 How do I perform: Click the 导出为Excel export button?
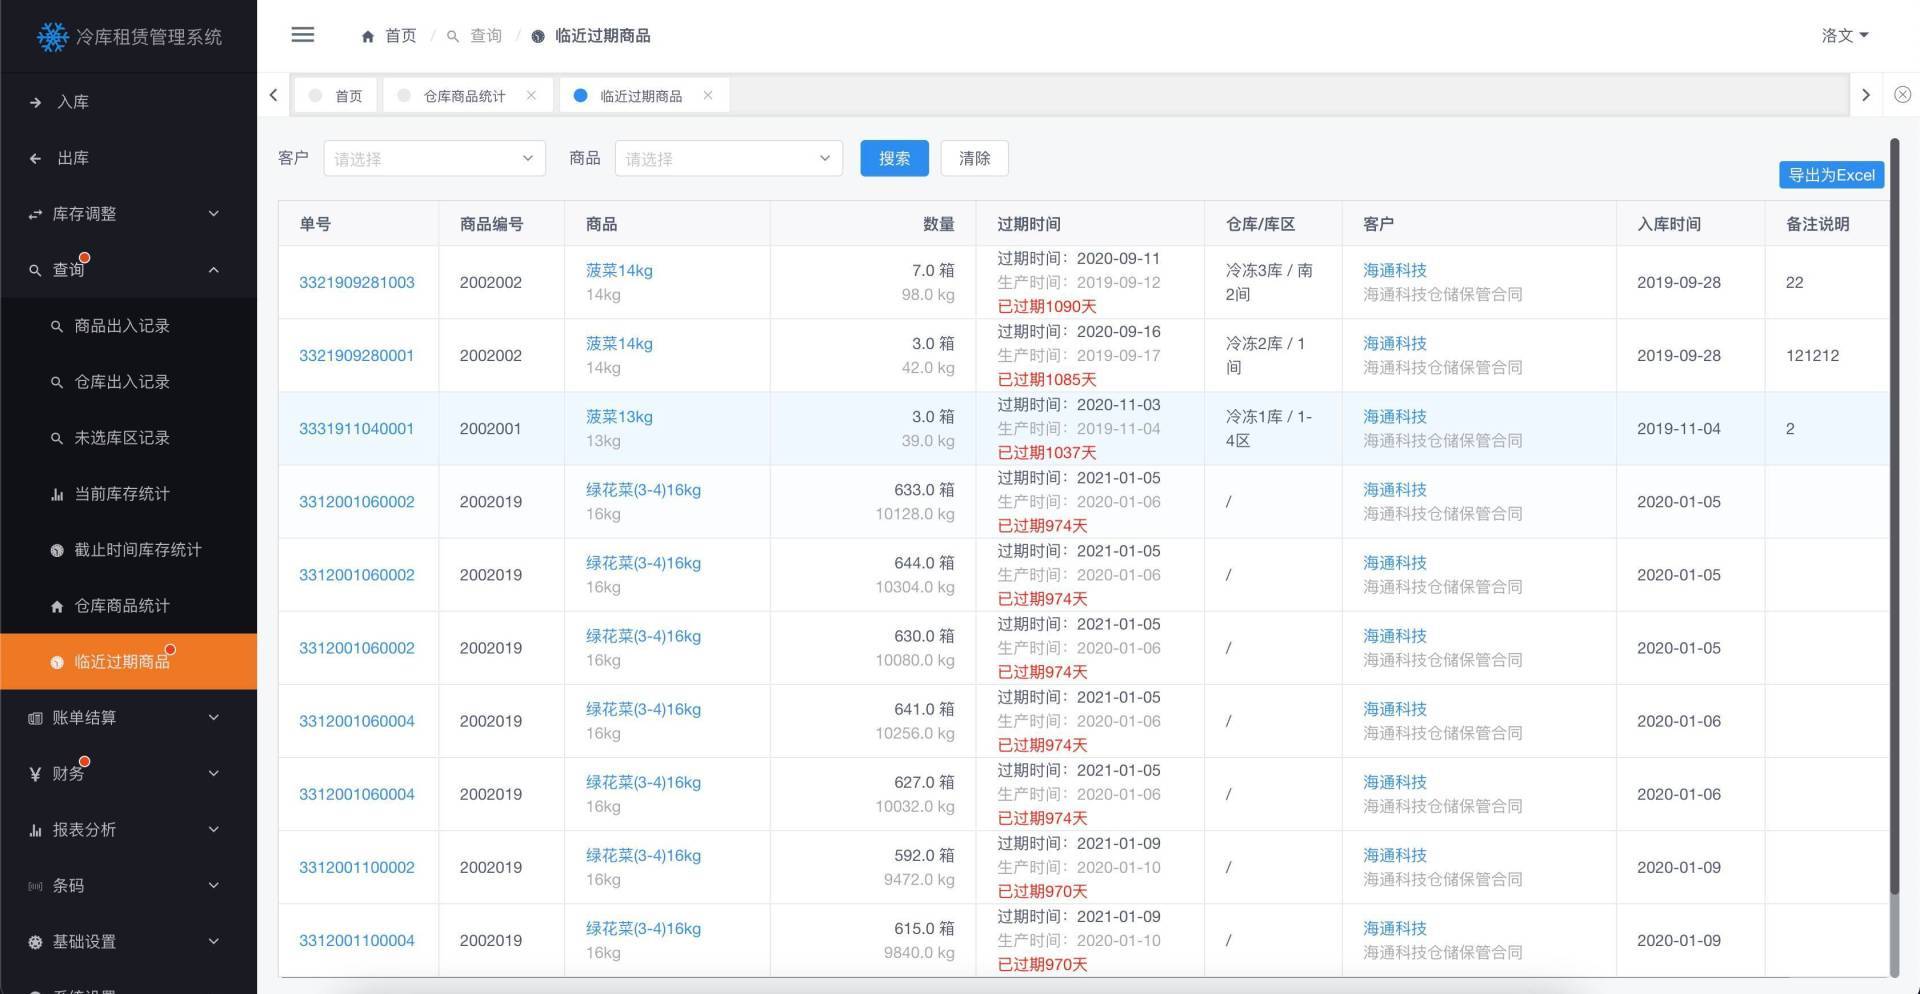click(1830, 174)
